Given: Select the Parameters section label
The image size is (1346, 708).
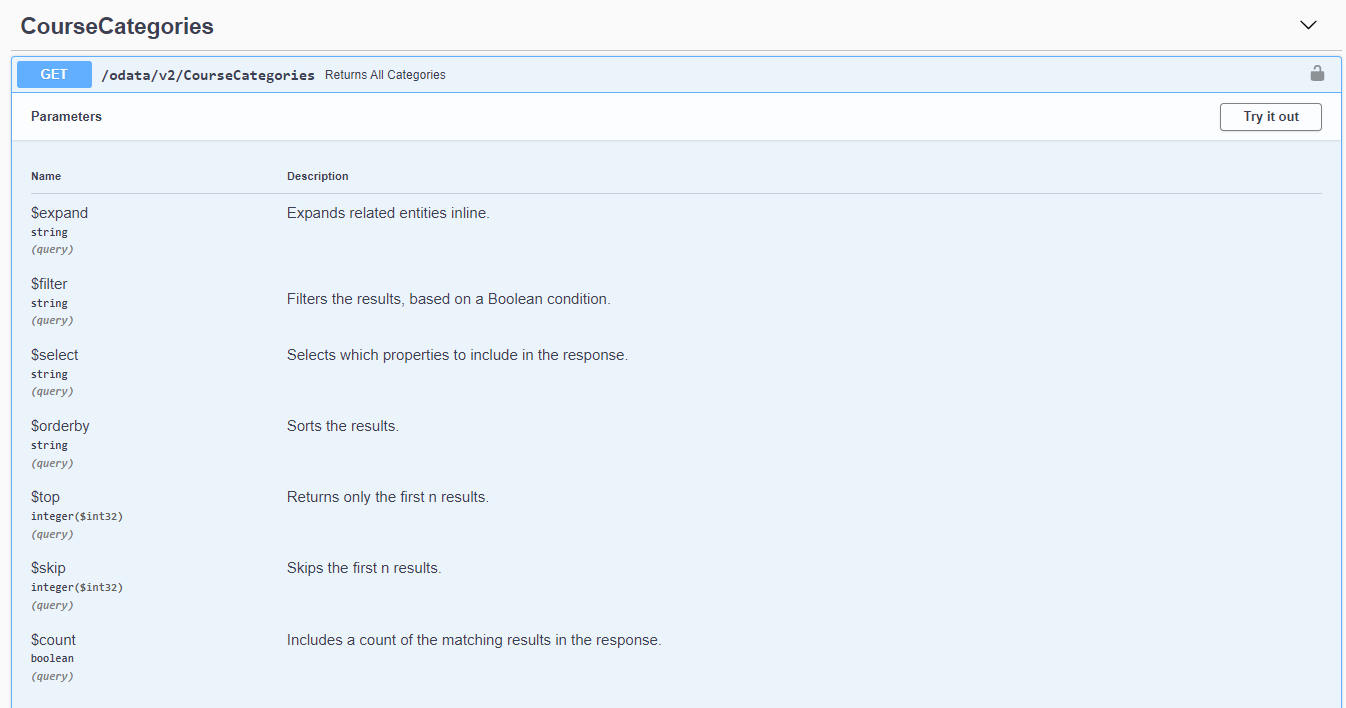Looking at the screenshot, I should 66,117.
